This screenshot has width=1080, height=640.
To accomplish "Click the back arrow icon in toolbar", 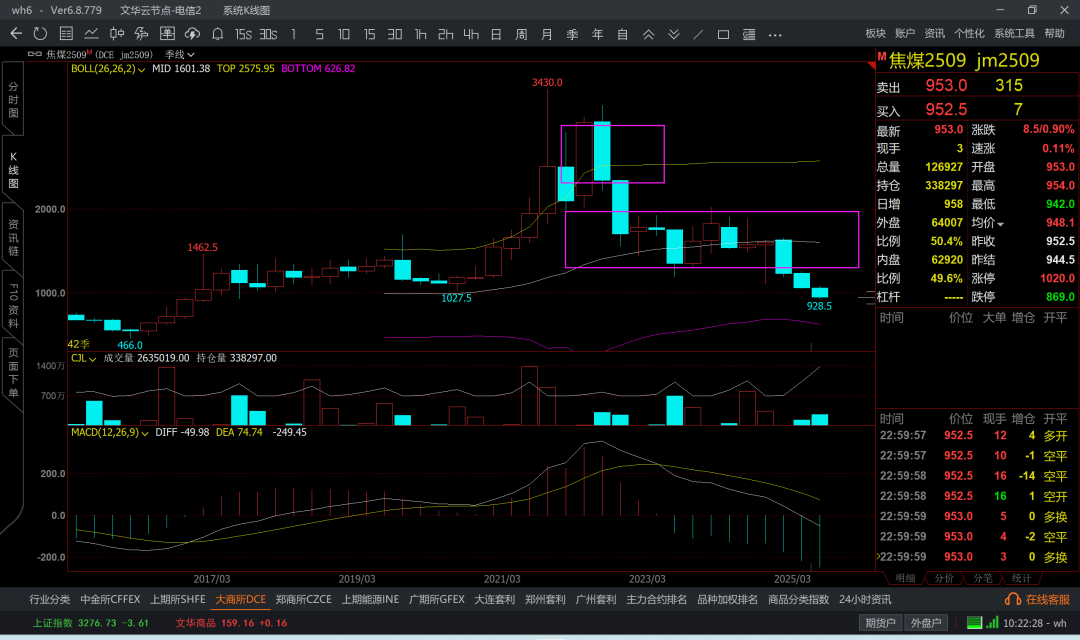I will pos(15,34).
